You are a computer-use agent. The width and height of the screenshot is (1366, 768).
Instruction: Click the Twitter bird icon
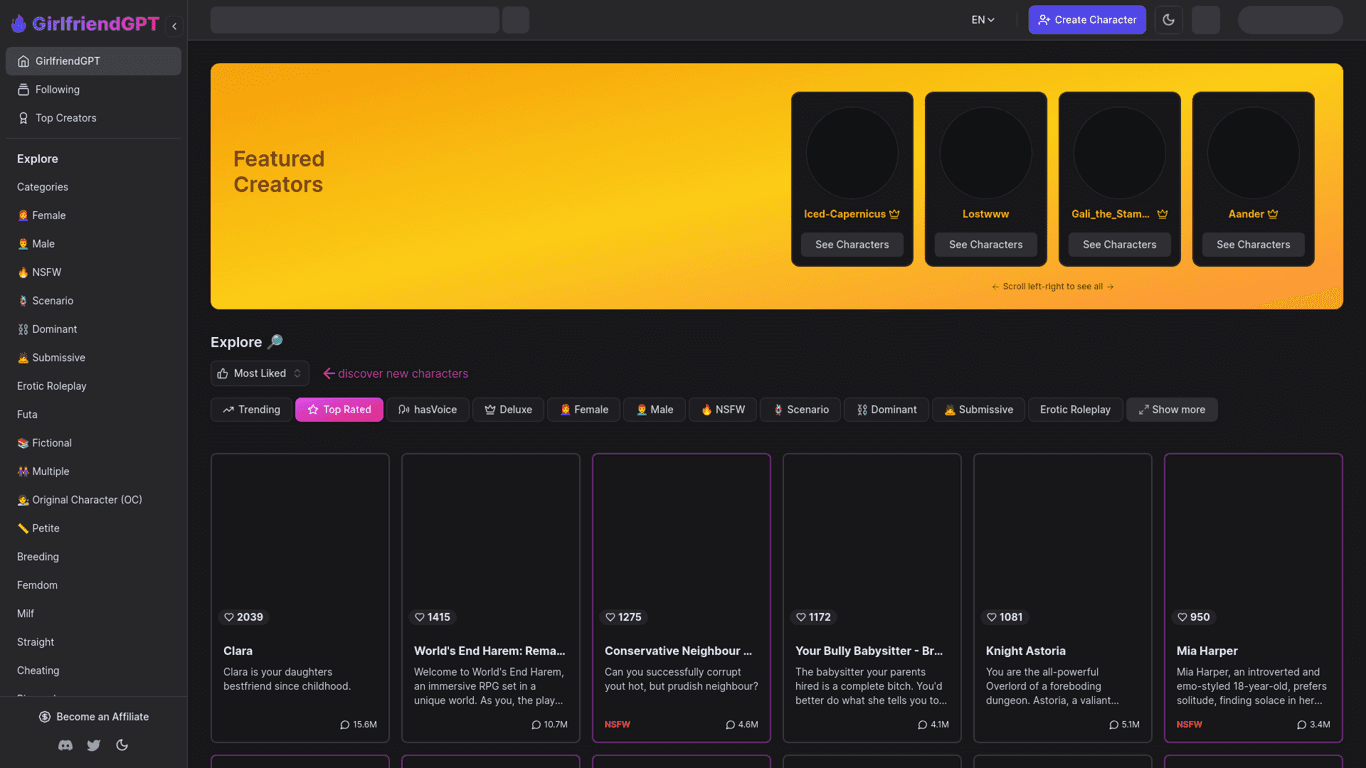(x=93, y=745)
